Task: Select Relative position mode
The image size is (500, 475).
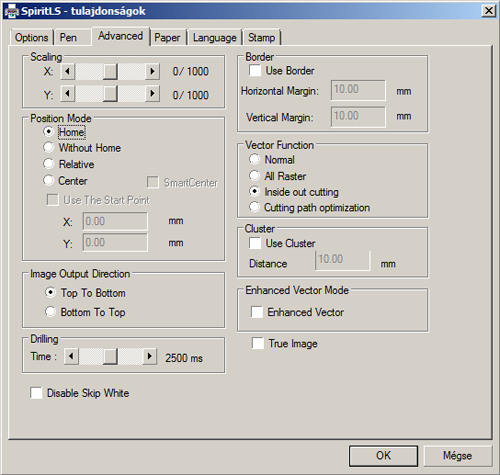Action: coord(69,164)
